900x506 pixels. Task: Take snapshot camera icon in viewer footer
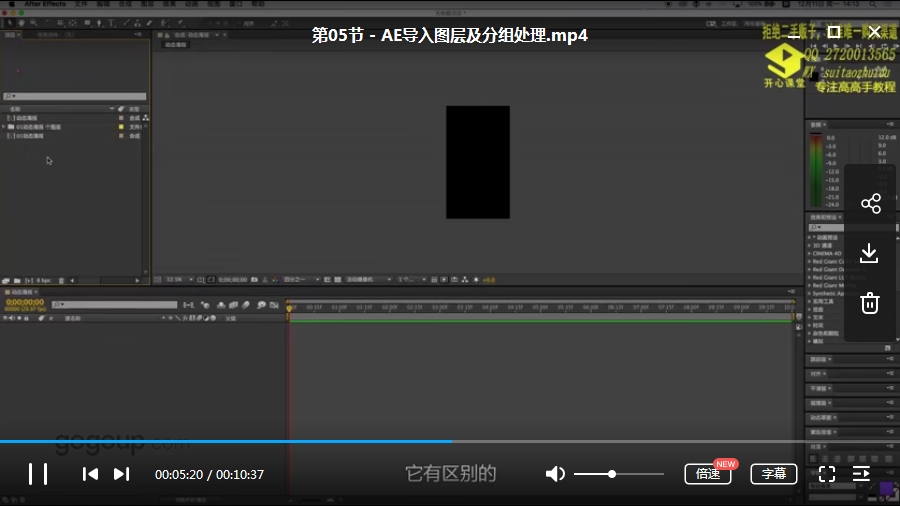[x=254, y=280]
